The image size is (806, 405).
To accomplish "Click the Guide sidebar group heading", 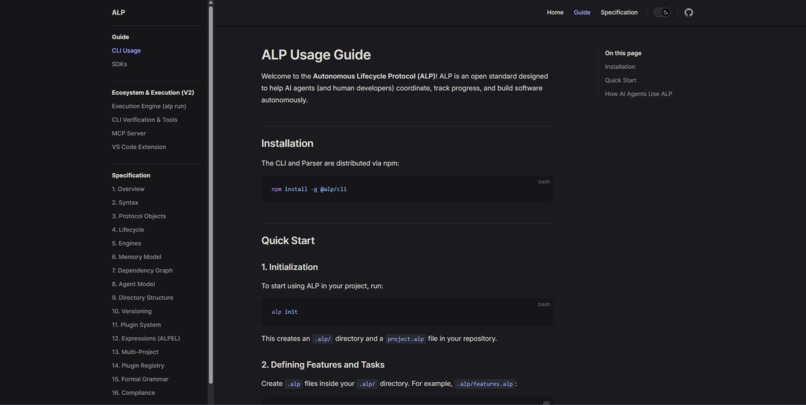I will (x=120, y=37).
